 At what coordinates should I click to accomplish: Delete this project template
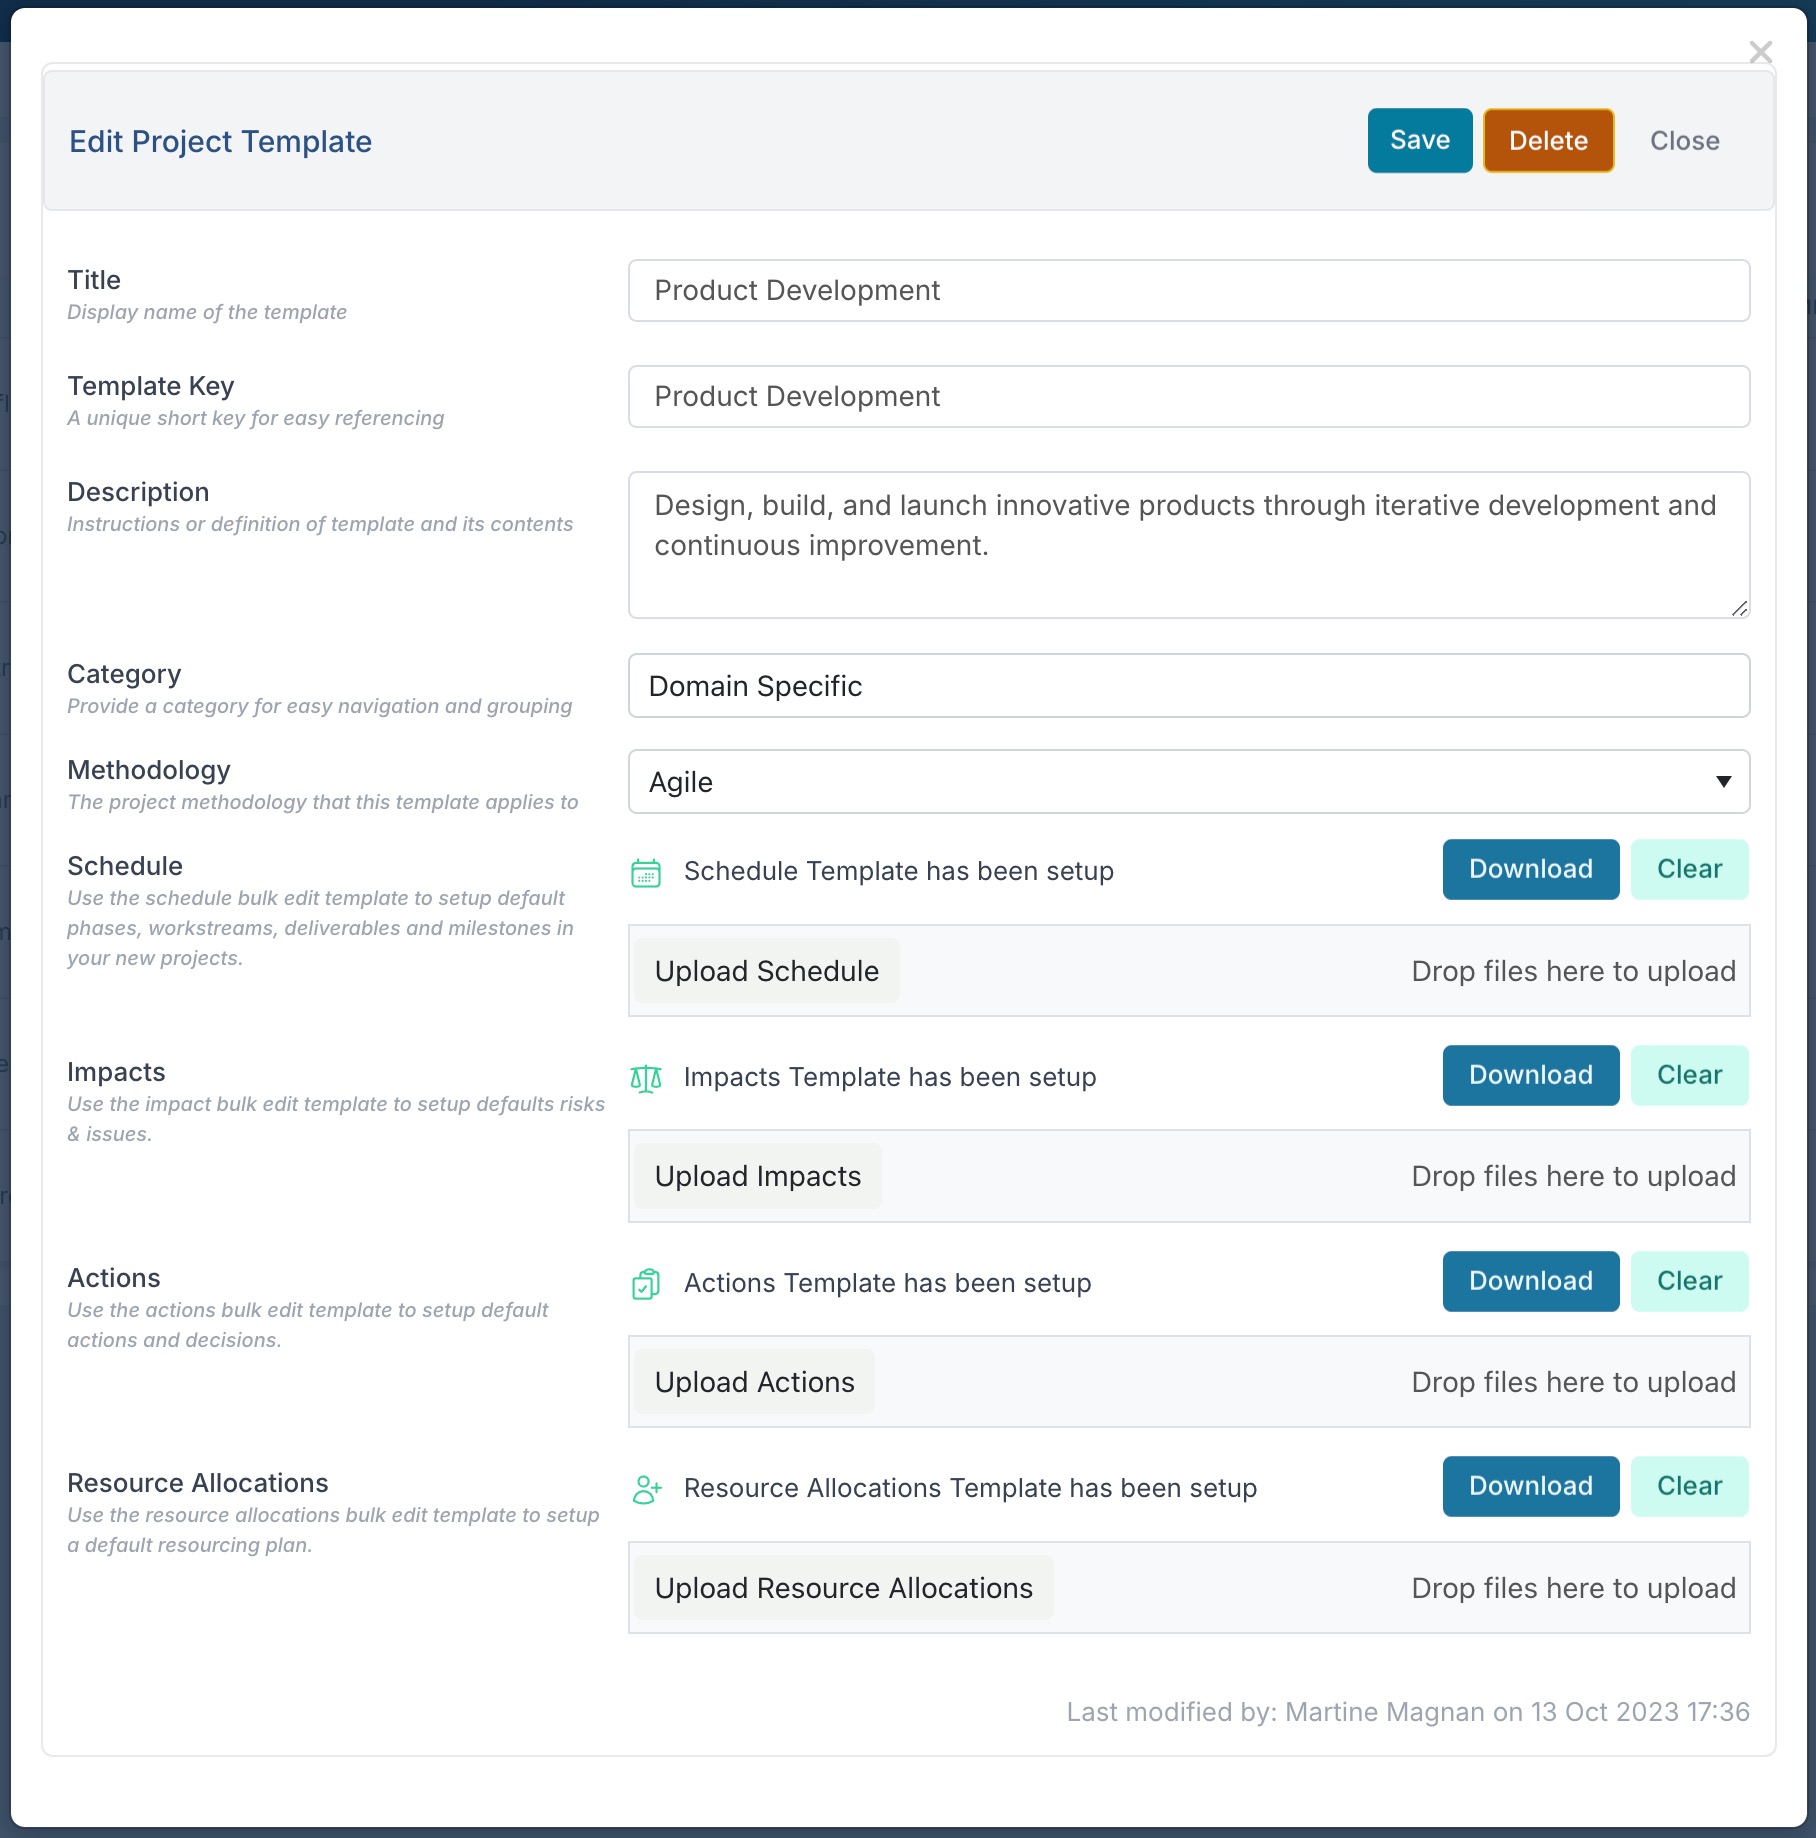1548,141
